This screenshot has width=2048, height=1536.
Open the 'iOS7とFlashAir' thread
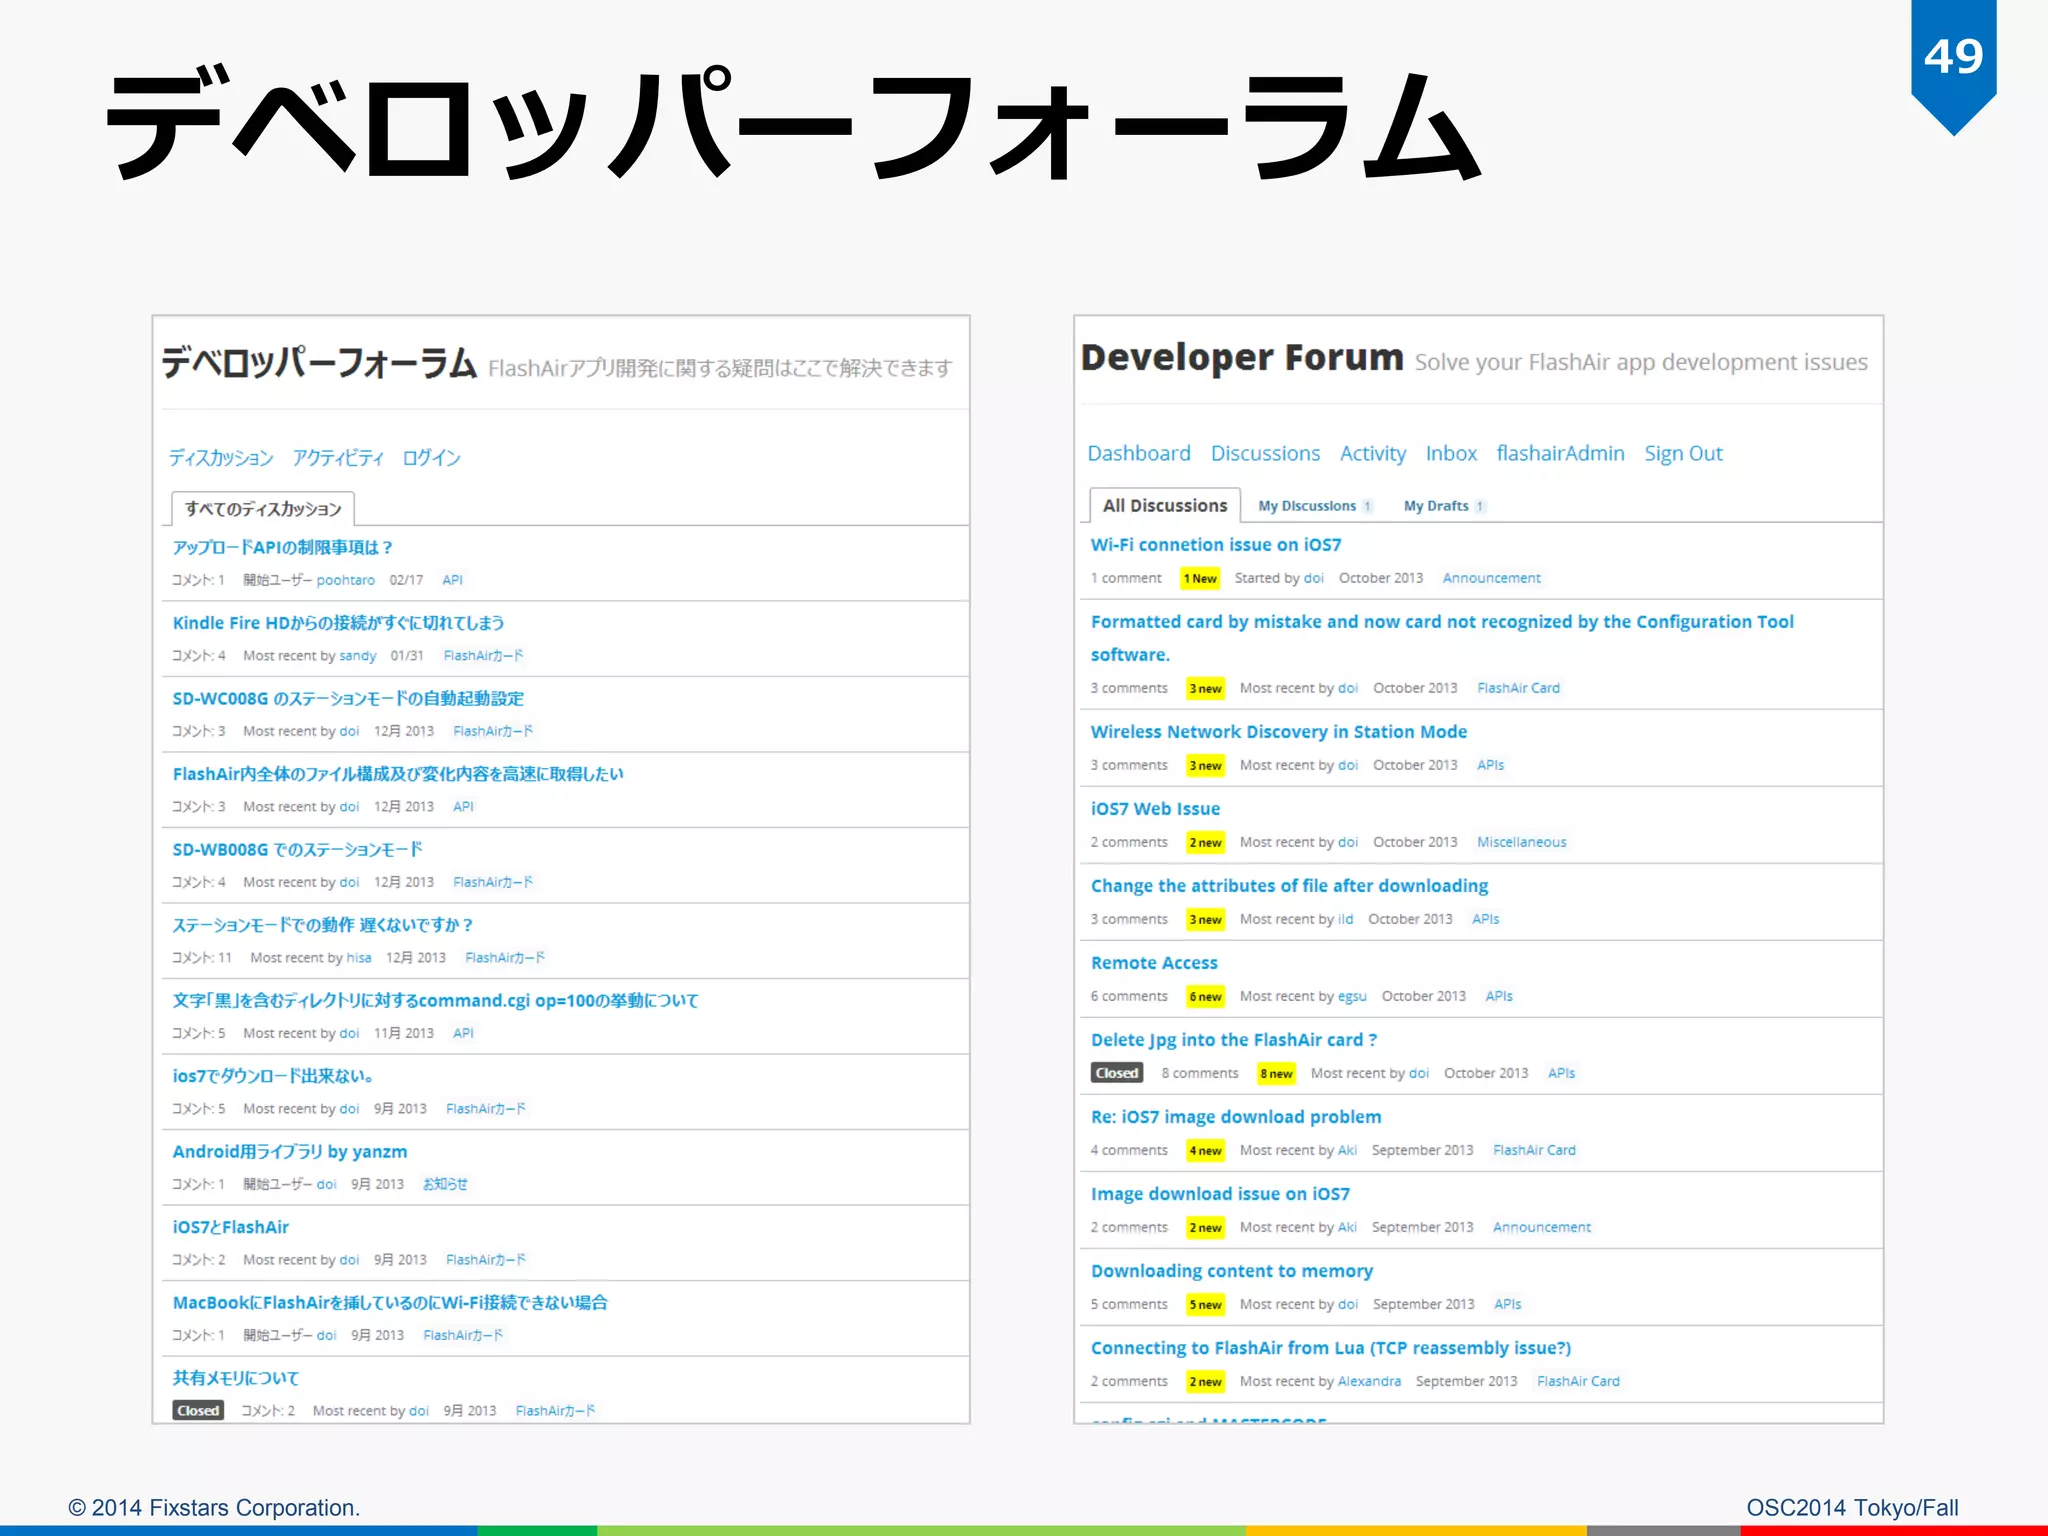point(231,1227)
